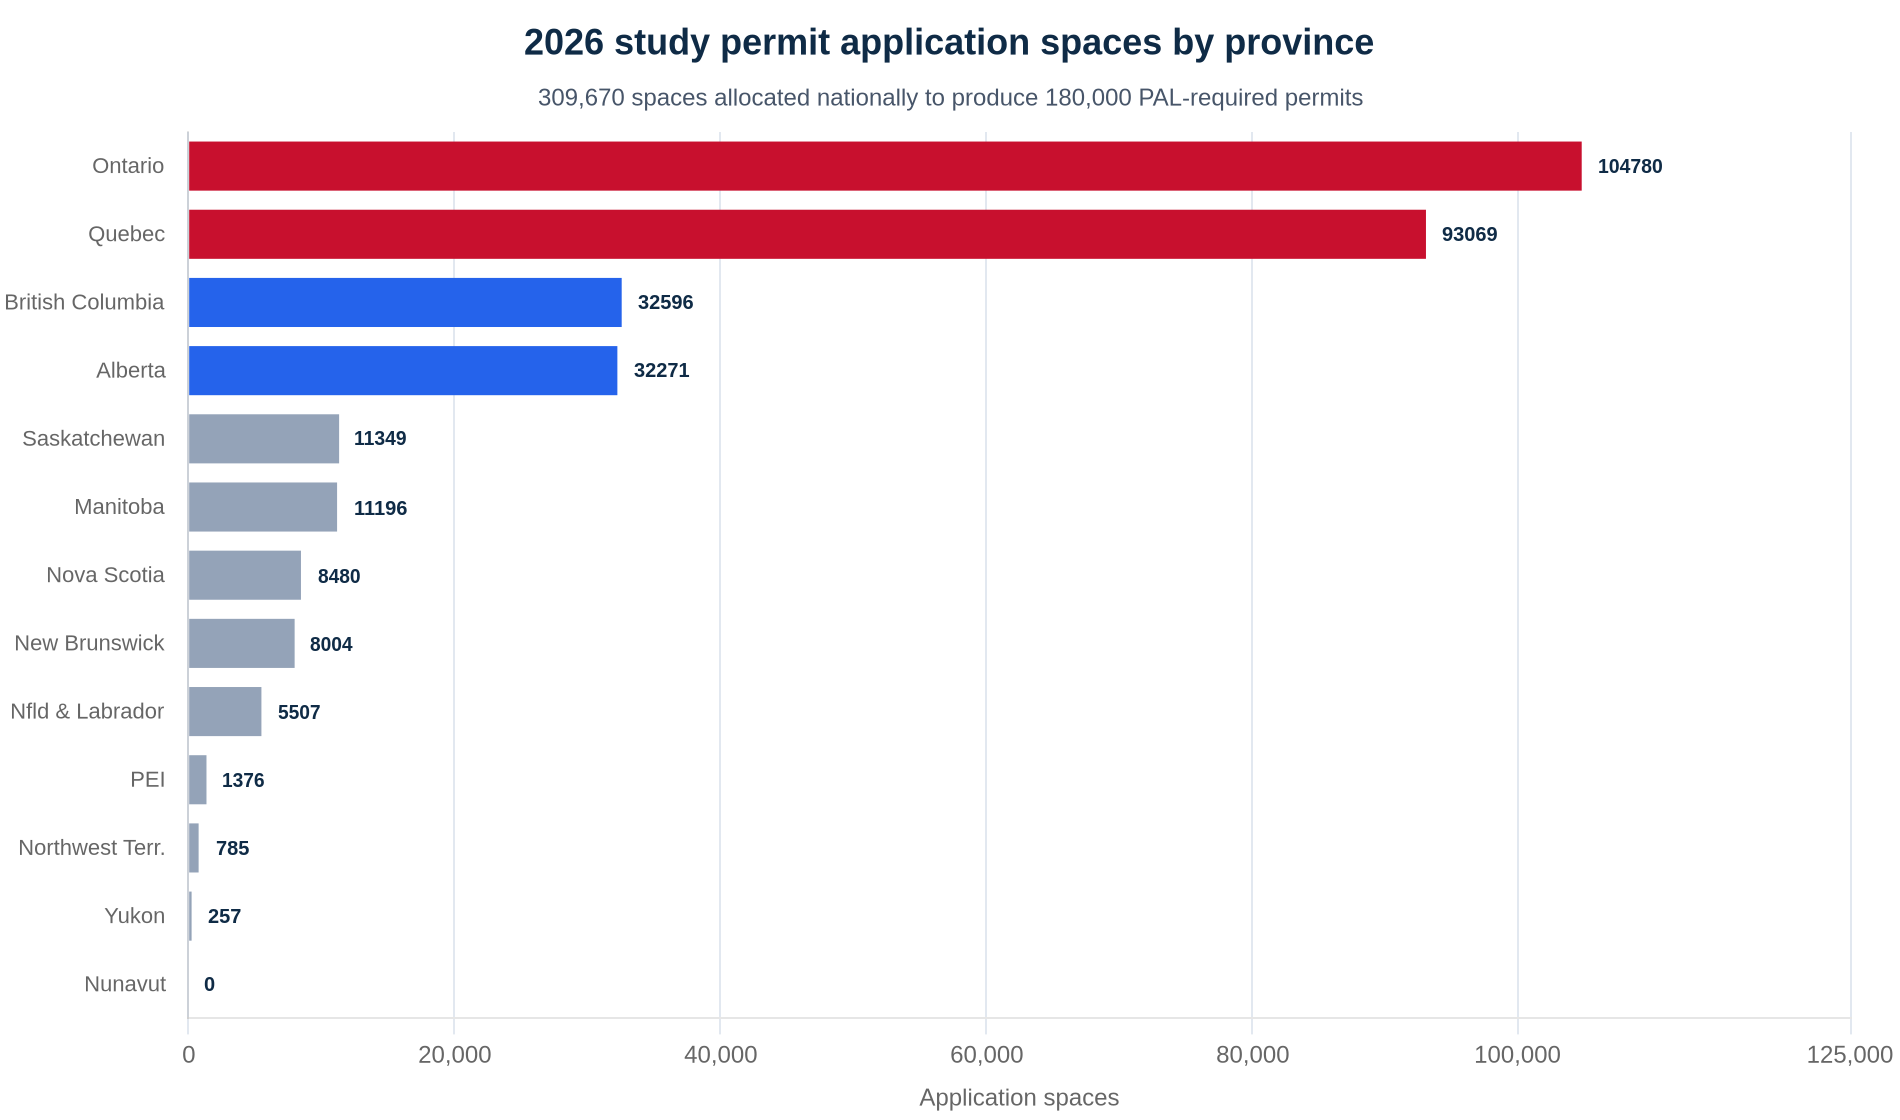Click the British Columbia axis label

click(84, 302)
